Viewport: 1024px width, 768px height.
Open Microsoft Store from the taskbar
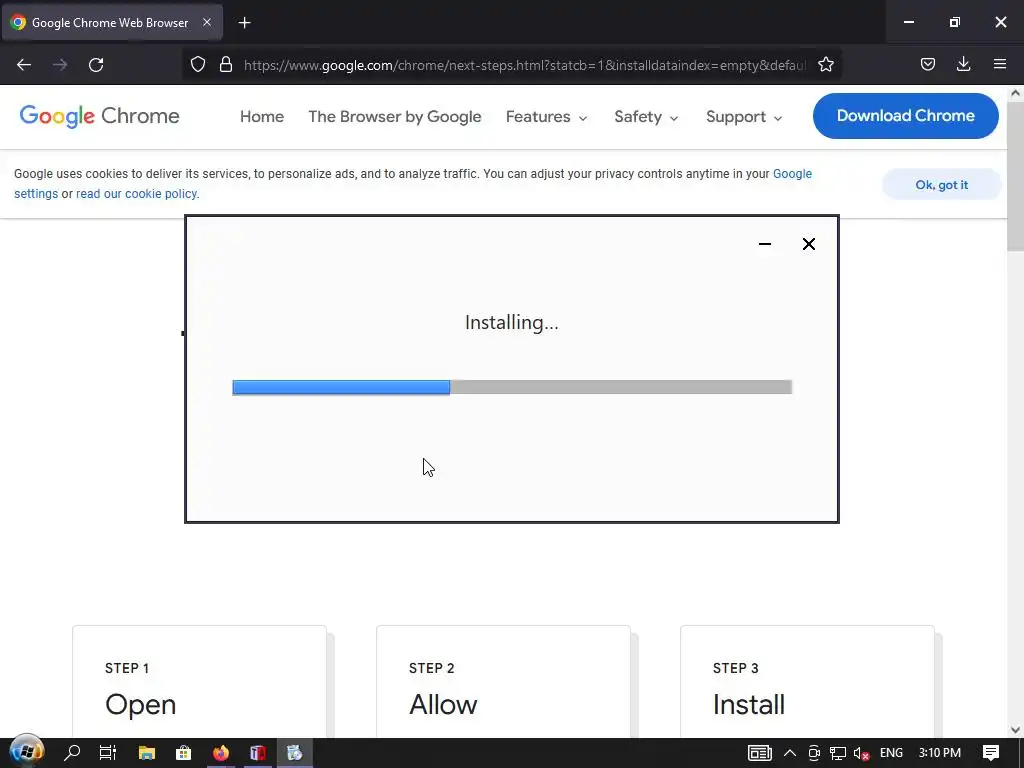[x=184, y=753]
